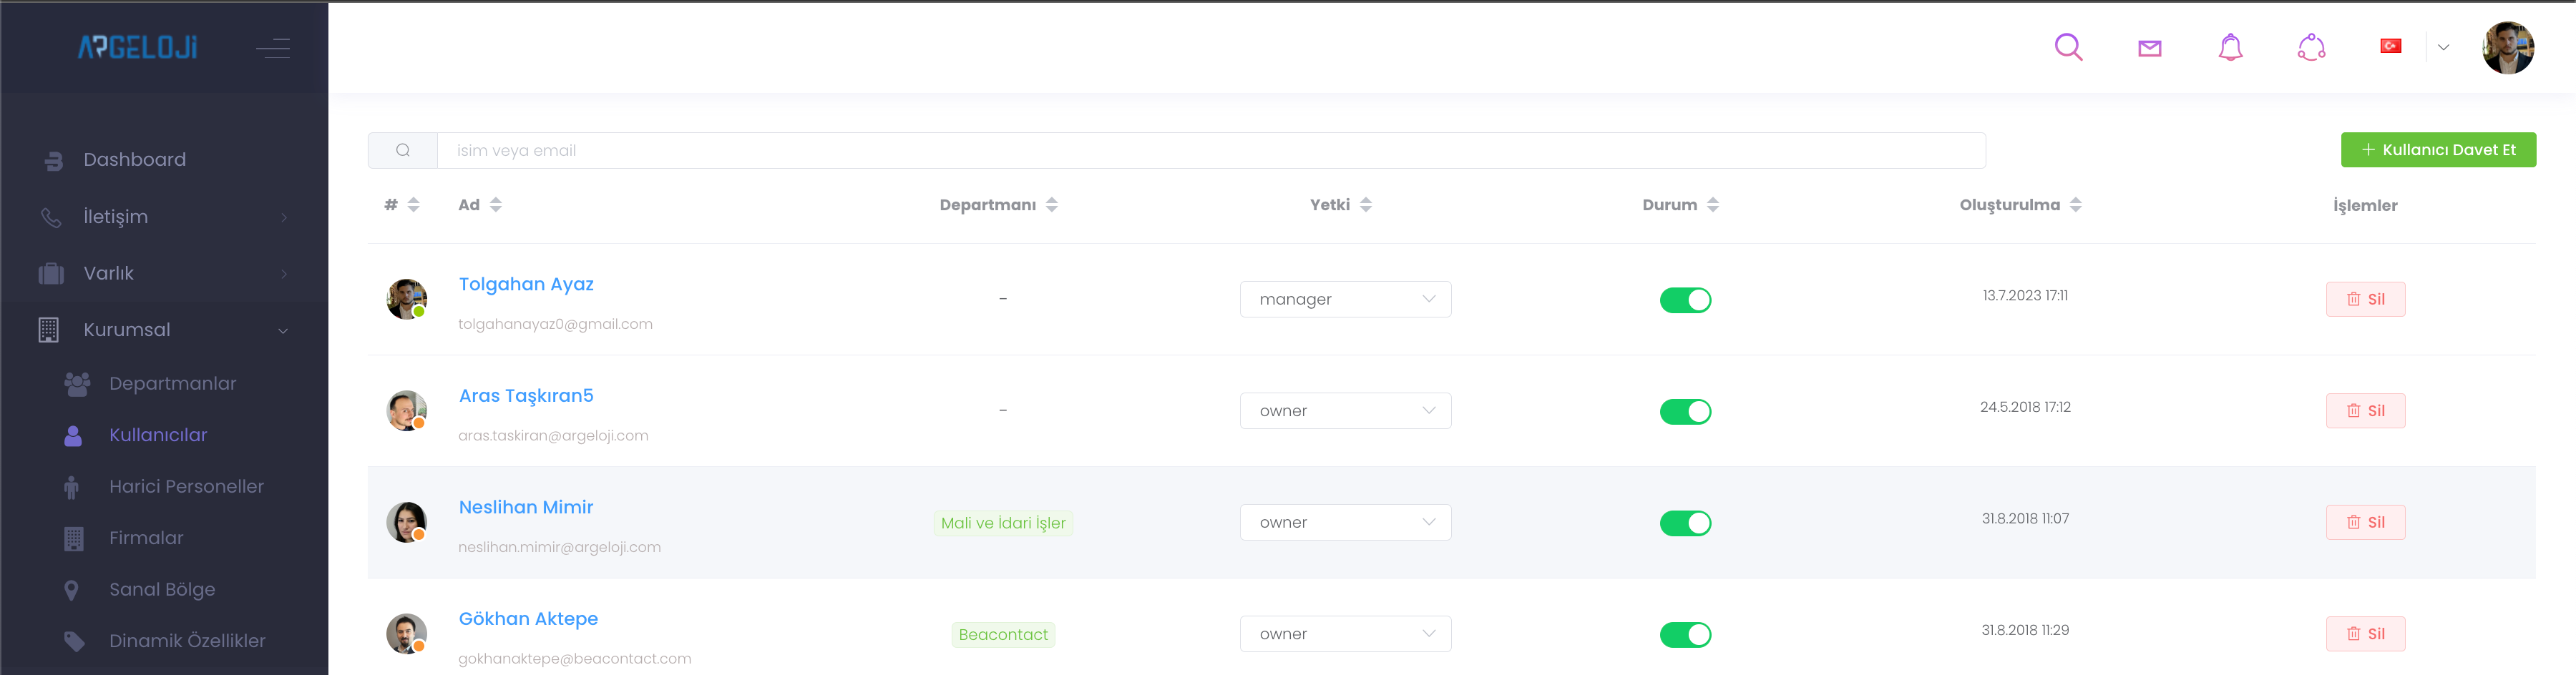
Task: Click the profile avatar in the header
Action: click(x=2507, y=48)
